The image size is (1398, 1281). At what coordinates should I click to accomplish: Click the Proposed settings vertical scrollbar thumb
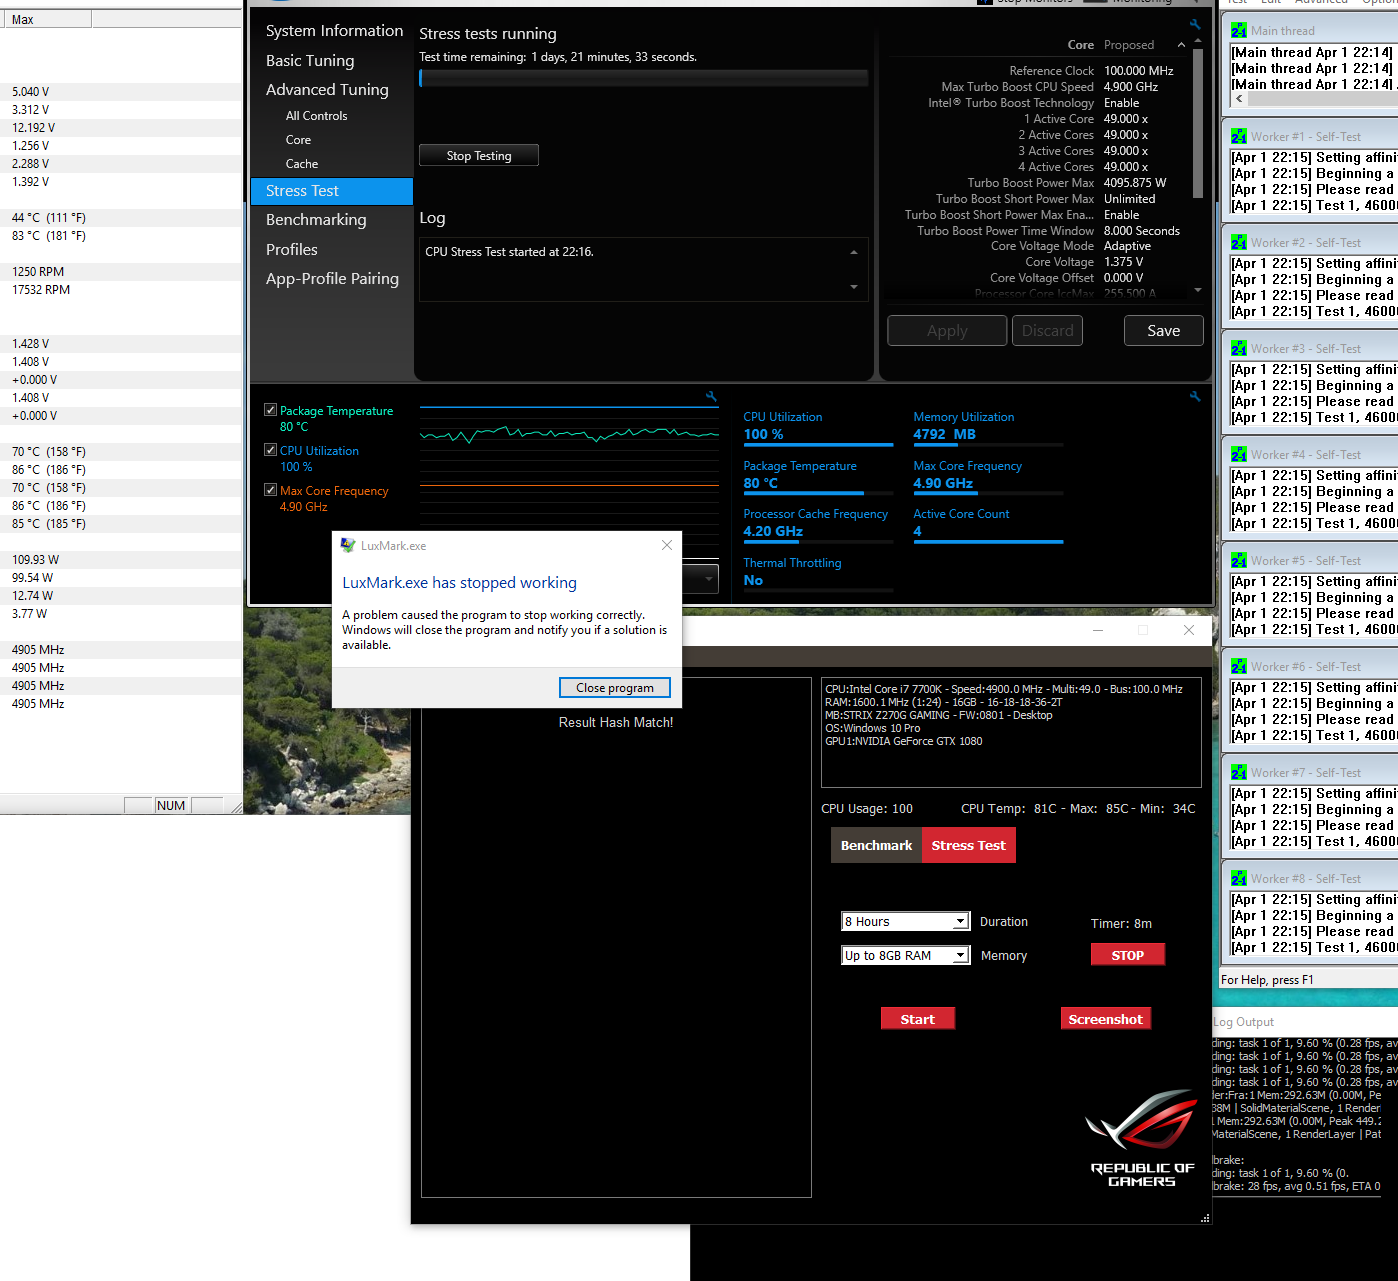pos(1198,122)
